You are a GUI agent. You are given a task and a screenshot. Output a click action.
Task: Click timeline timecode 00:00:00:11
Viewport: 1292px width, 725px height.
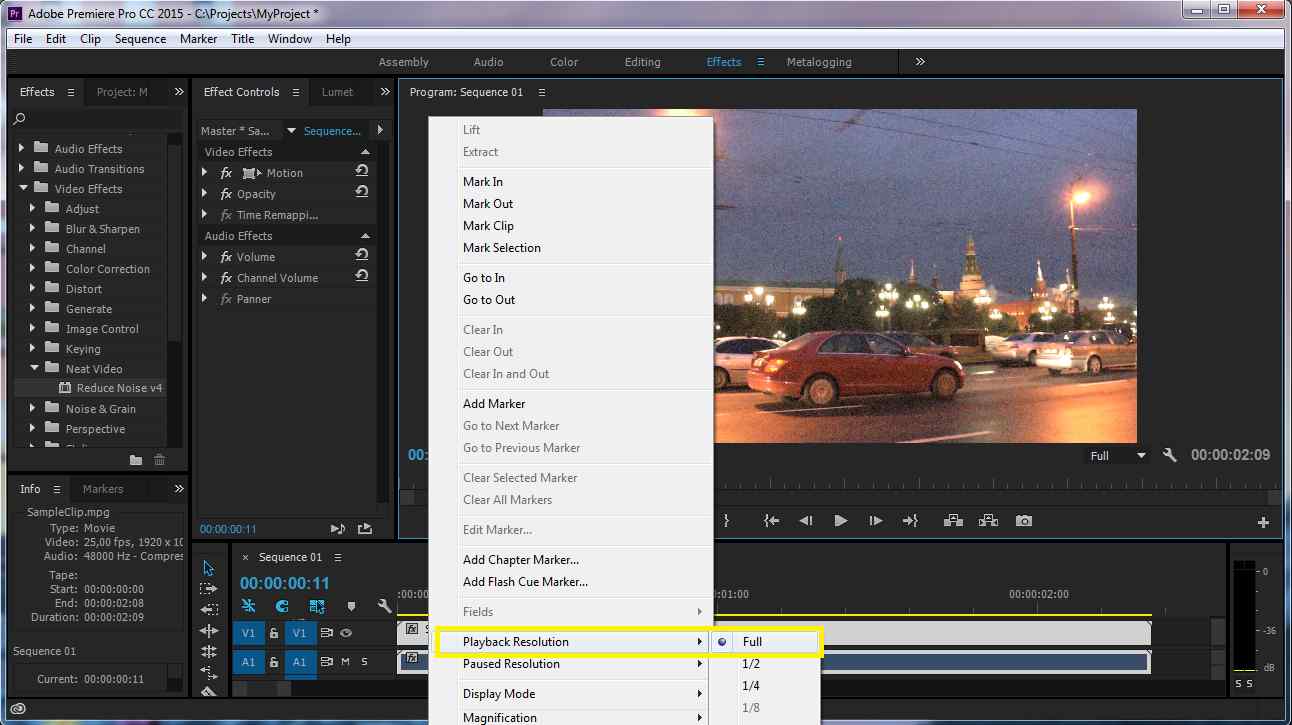(x=284, y=583)
